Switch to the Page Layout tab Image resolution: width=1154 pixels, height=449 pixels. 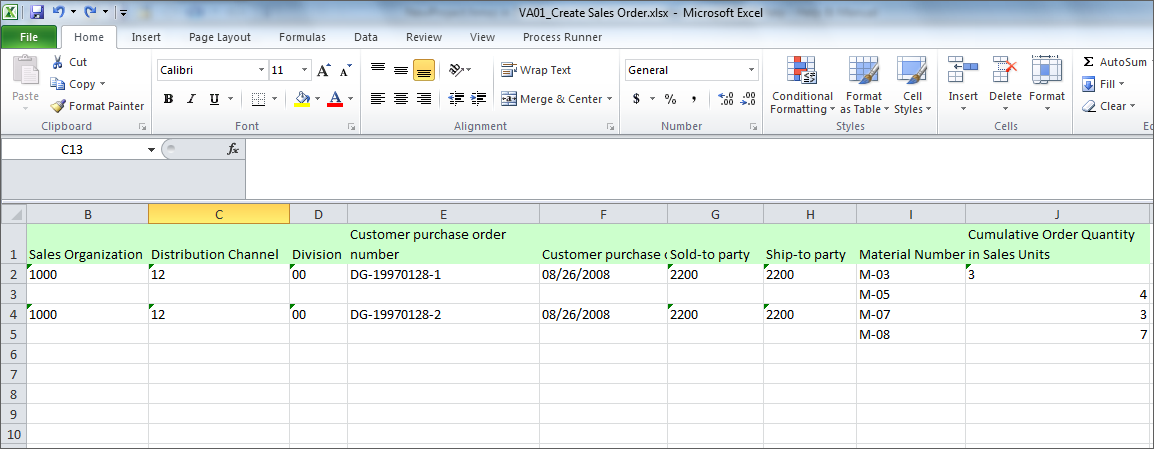(x=220, y=37)
